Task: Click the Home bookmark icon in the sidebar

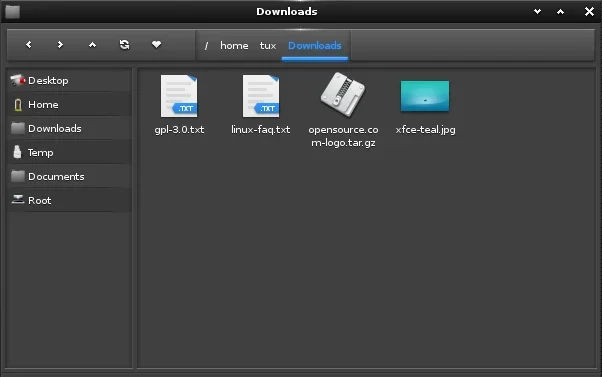Action: coord(18,104)
